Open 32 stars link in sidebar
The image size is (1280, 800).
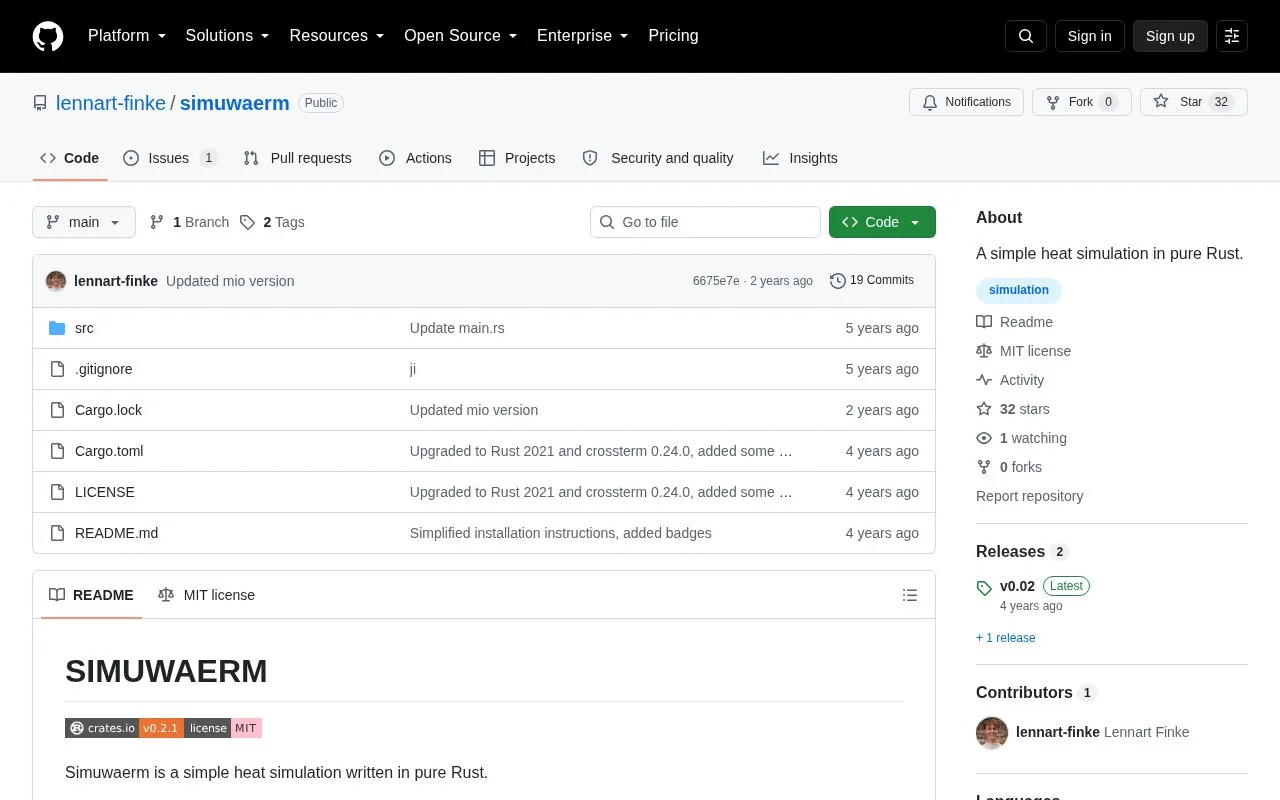pos(1013,409)
